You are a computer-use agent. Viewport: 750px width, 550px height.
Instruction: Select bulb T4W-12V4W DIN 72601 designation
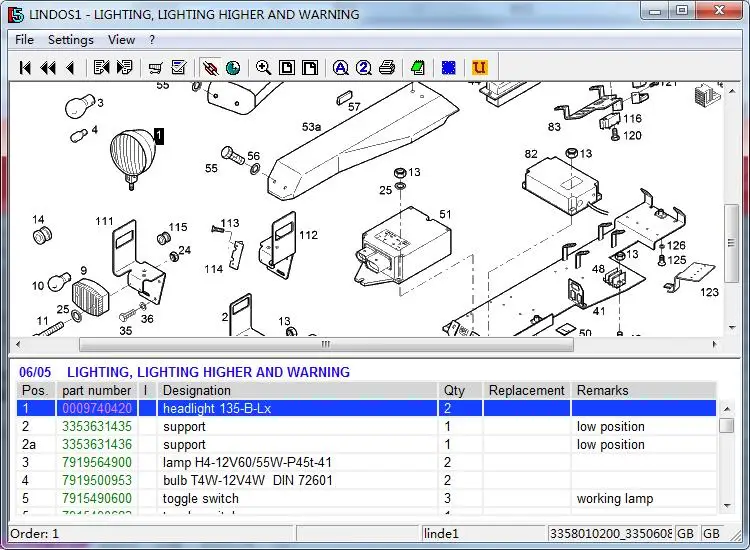(x=248, y=480)
